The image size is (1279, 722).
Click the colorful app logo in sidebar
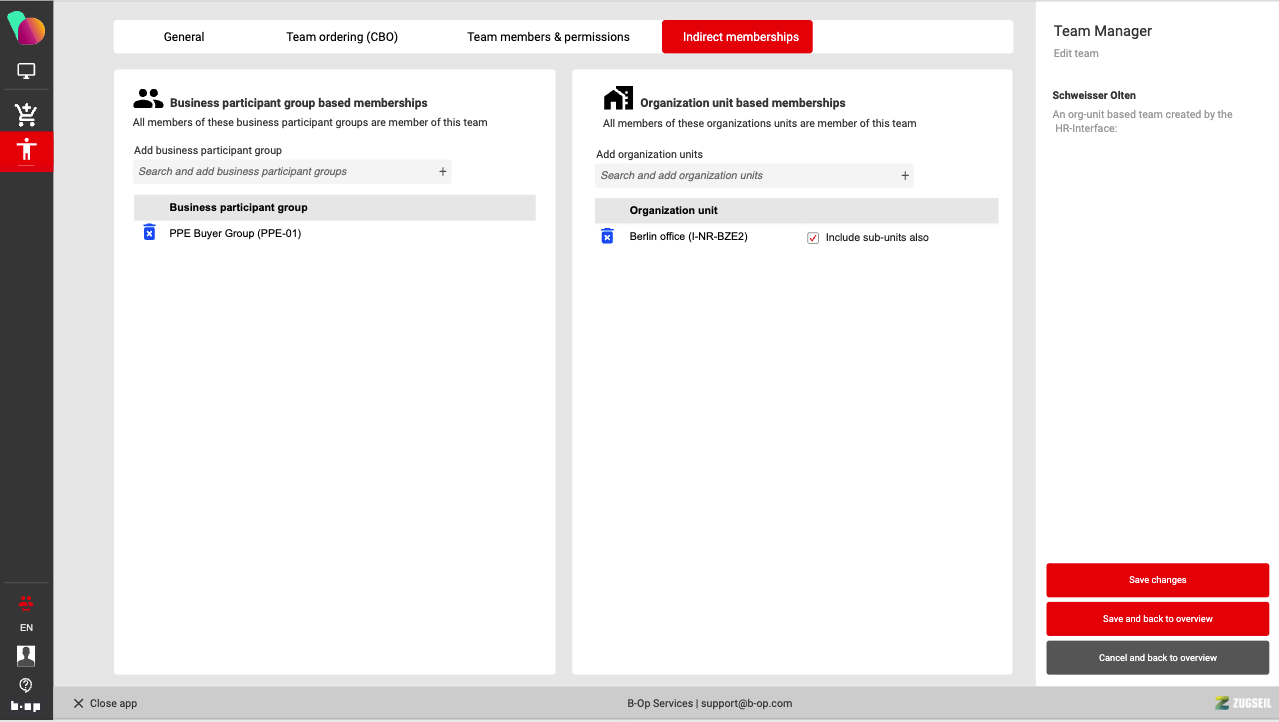(26, 28)
